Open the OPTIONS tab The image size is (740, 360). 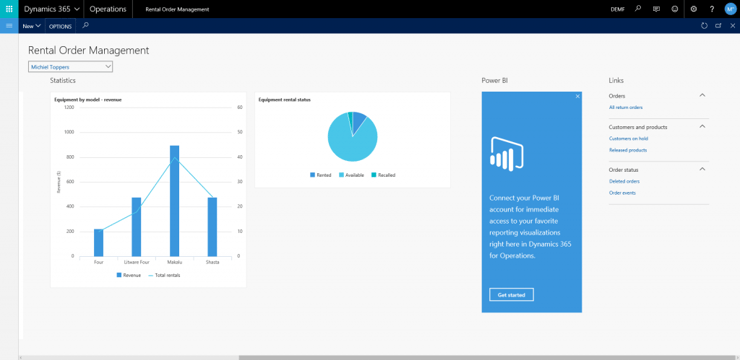coord(60,26)
